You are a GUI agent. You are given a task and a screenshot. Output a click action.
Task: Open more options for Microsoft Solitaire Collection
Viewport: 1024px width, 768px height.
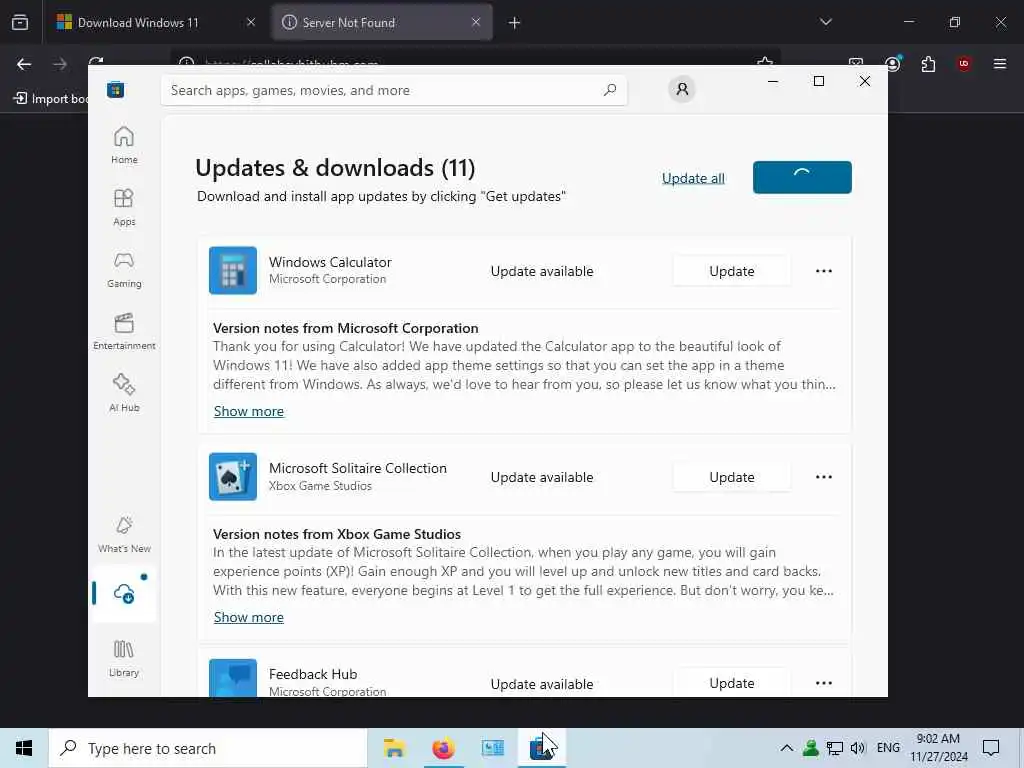[824, 477]
